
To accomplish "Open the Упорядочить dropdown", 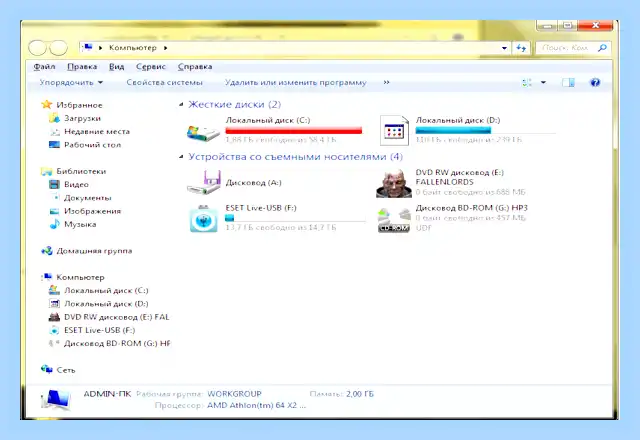I will tap(71, 82).
